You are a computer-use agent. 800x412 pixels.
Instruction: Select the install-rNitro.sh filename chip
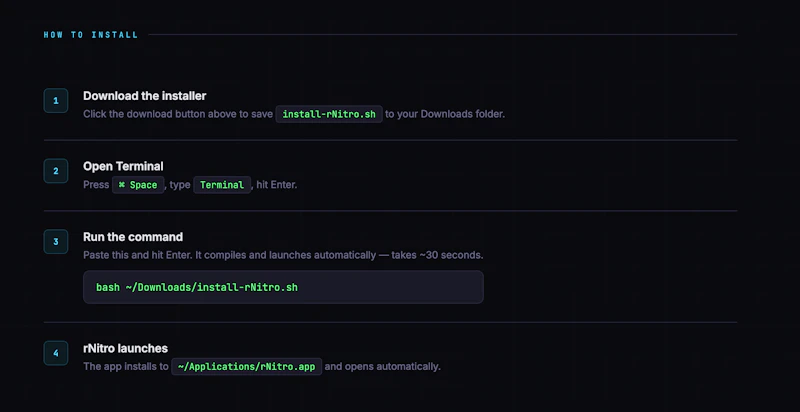329,114
